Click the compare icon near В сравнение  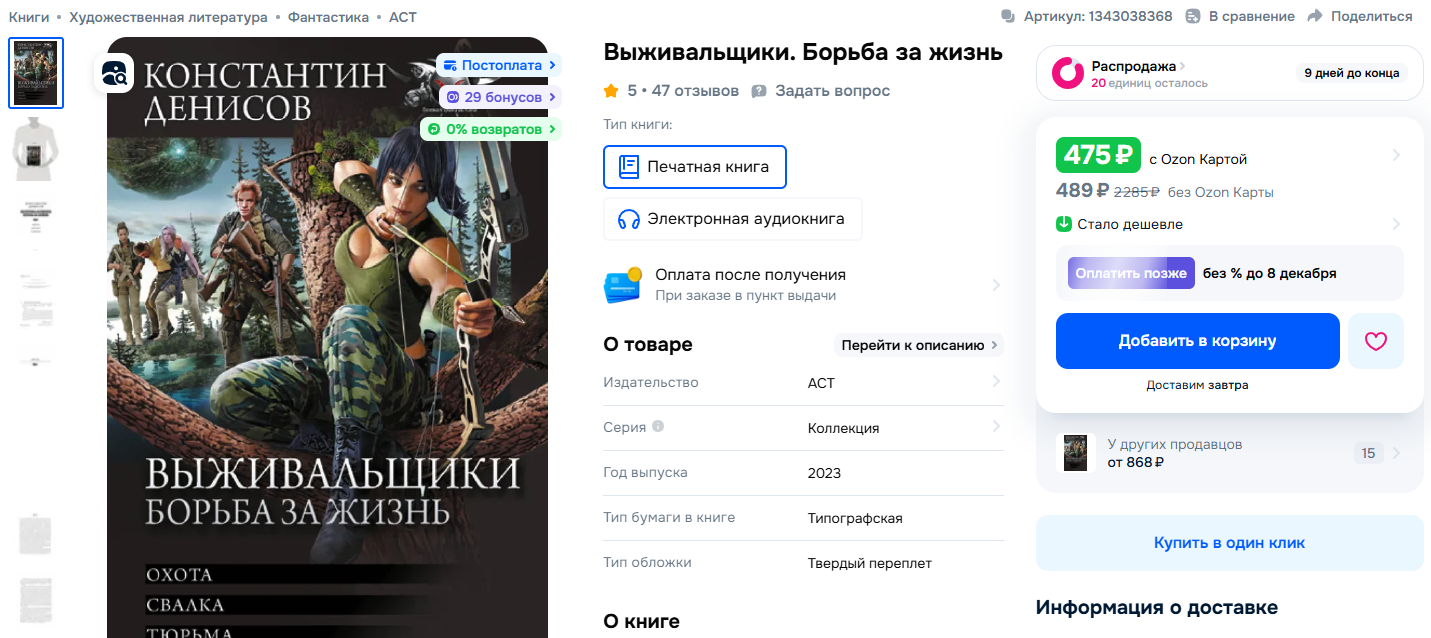coord(1193,16)
